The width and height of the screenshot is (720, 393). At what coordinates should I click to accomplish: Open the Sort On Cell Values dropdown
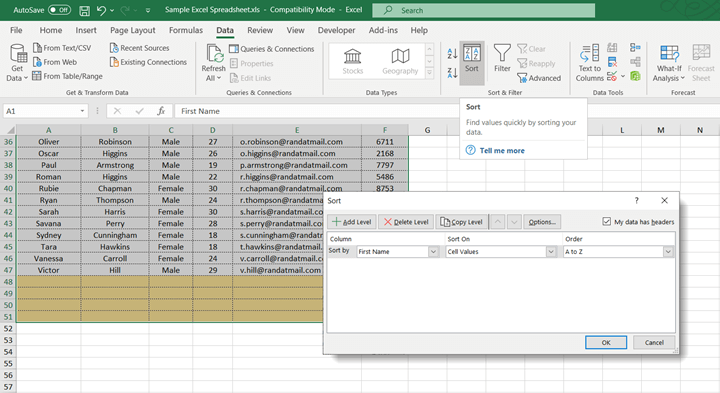(551, 252)
